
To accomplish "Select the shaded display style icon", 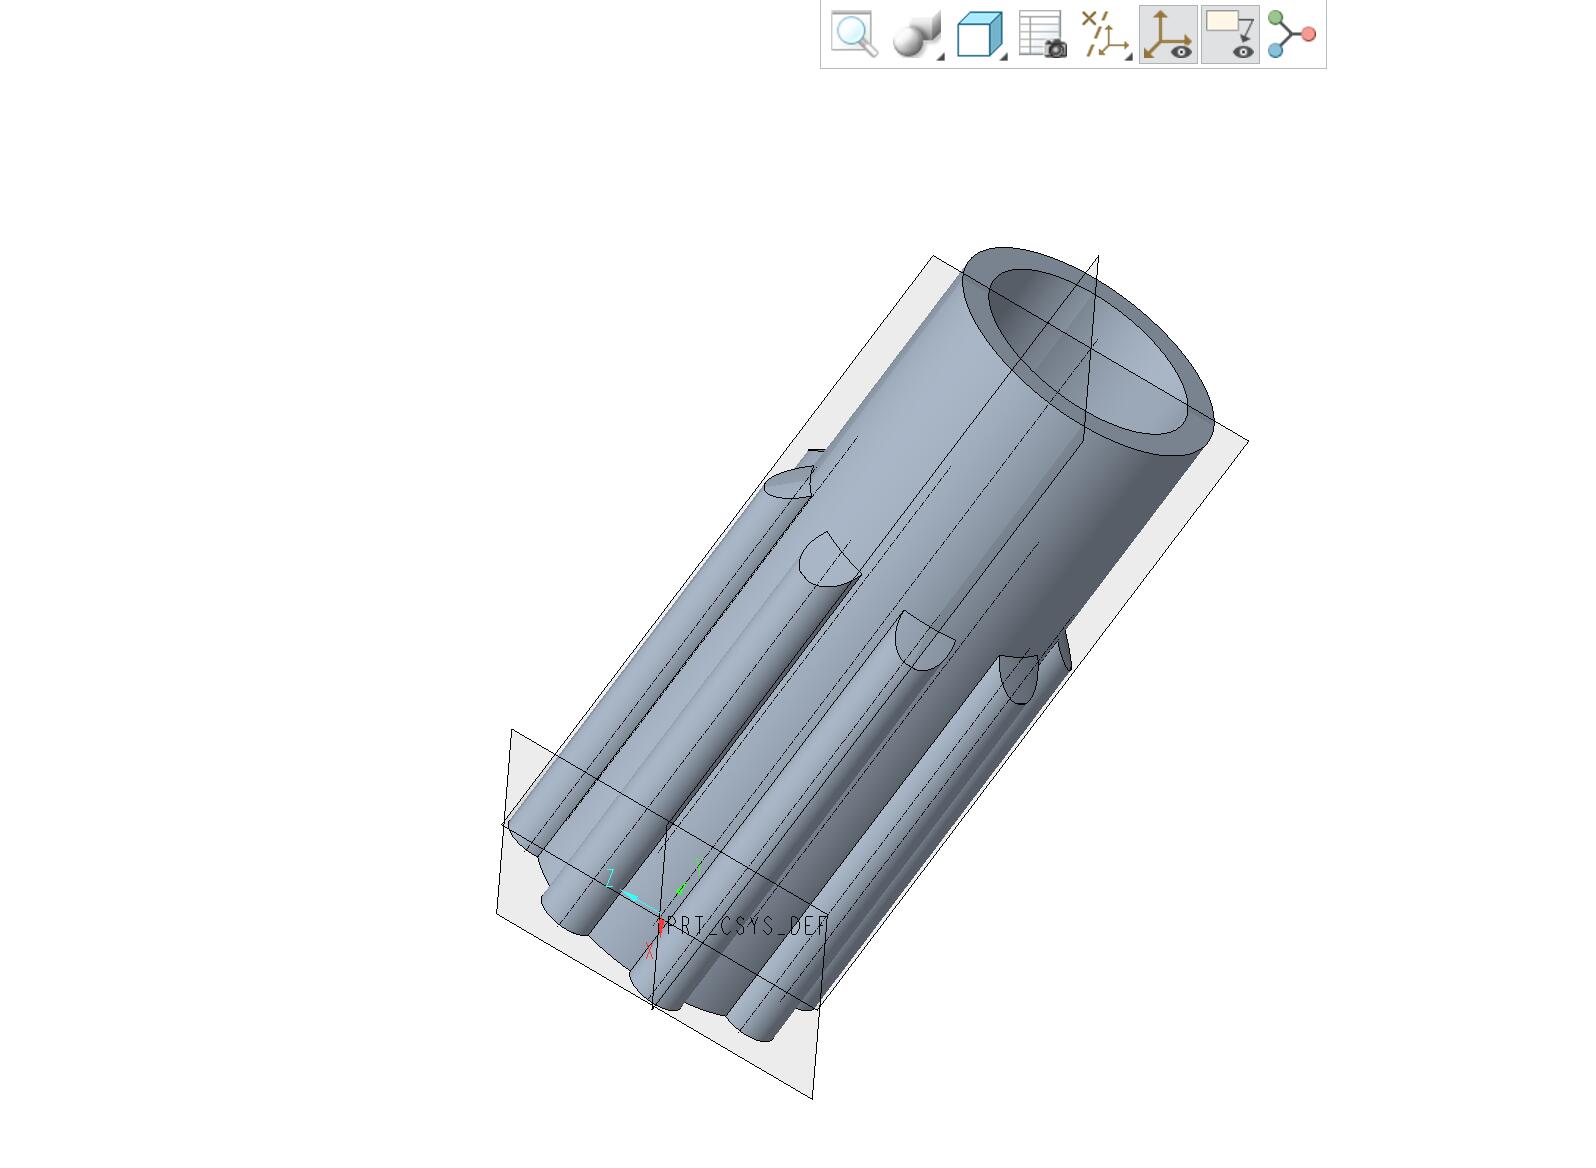I will coord(914,35).
